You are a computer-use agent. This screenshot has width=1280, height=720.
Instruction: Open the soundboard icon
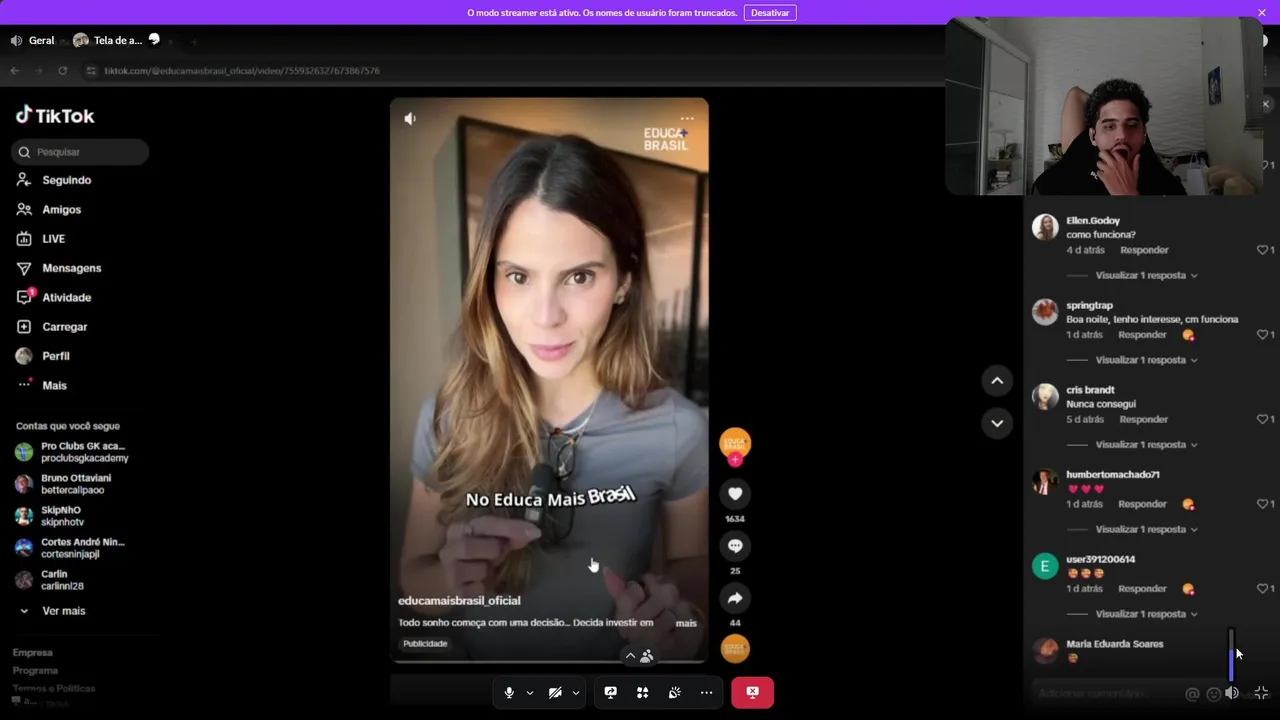[675, 692]
